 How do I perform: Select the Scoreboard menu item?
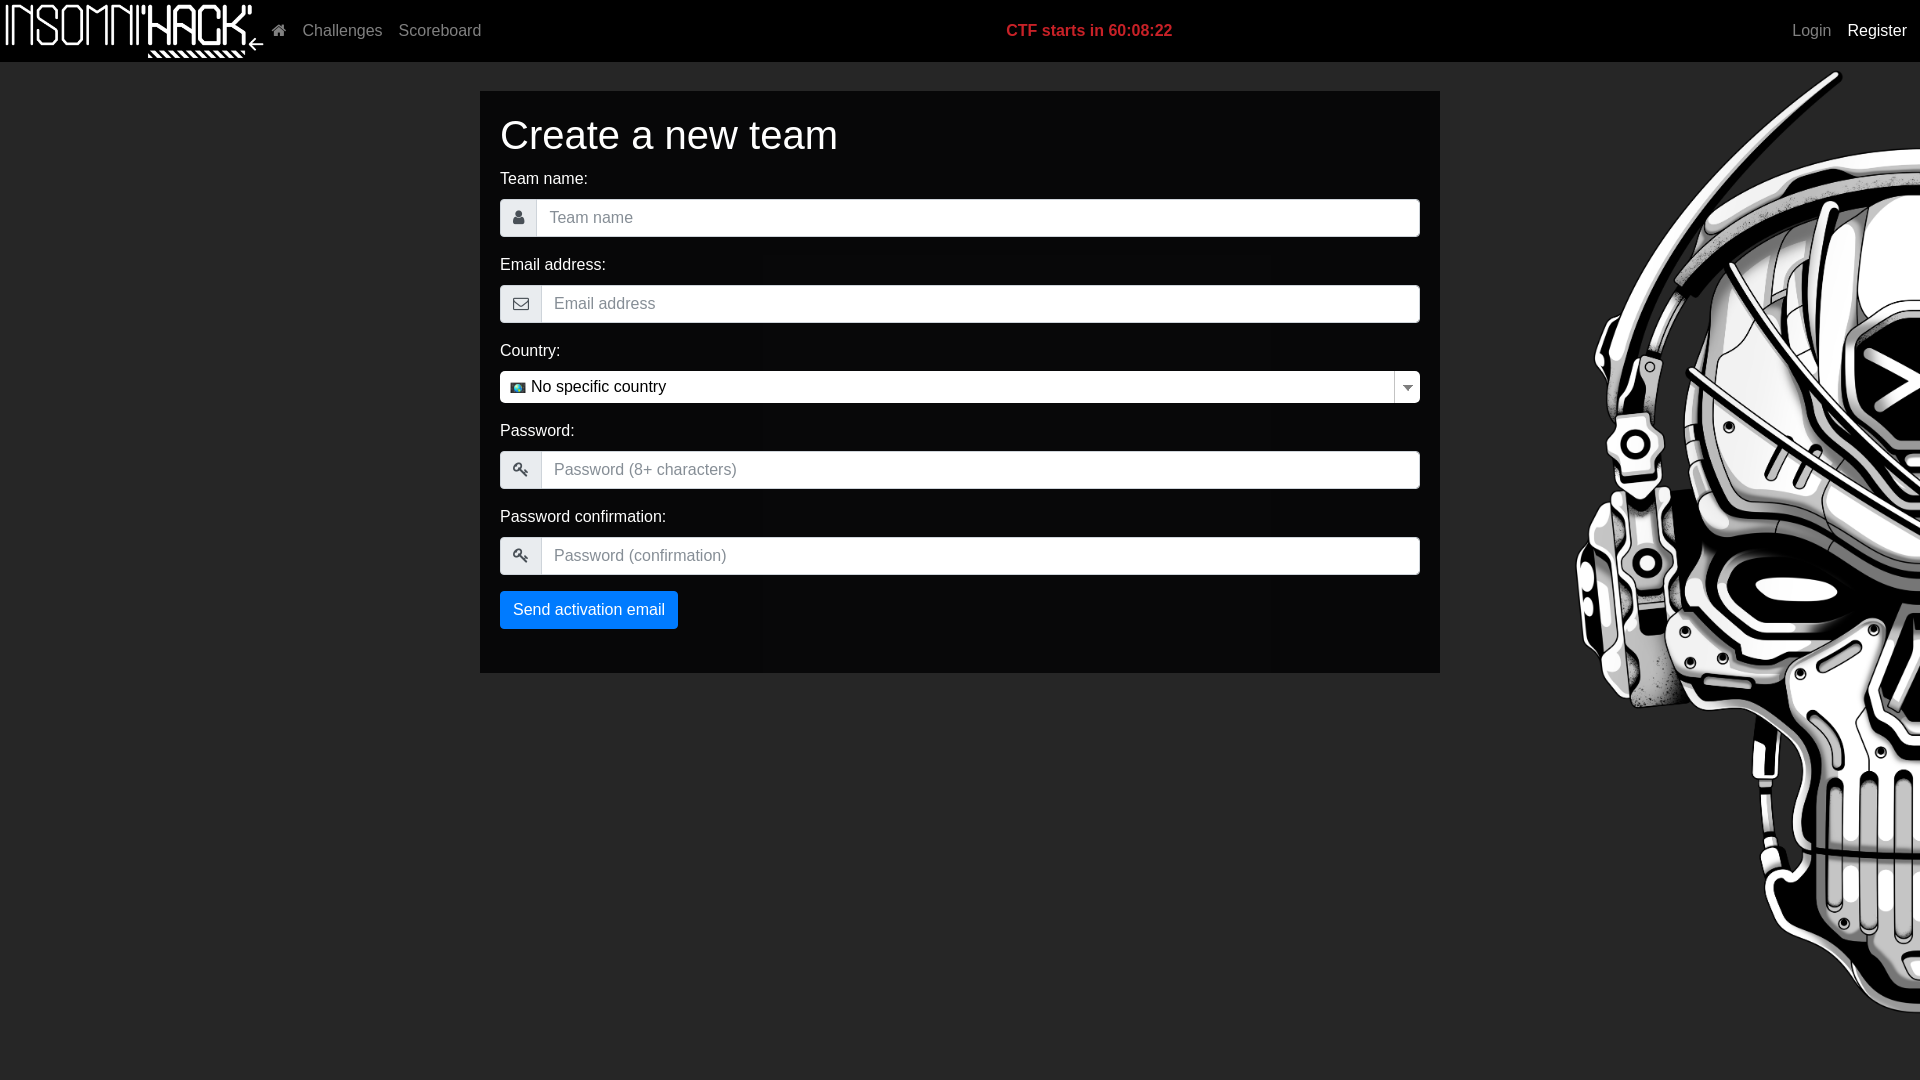[x=439, y=30]
